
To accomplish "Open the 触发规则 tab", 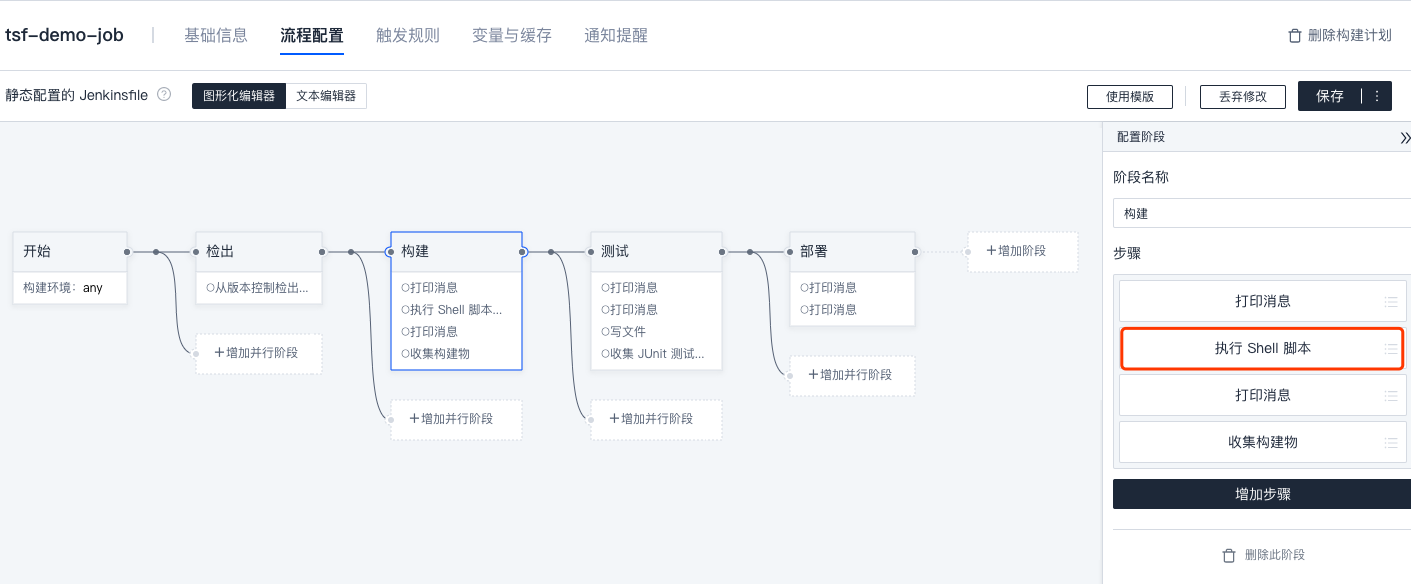I will click(407, 34).
